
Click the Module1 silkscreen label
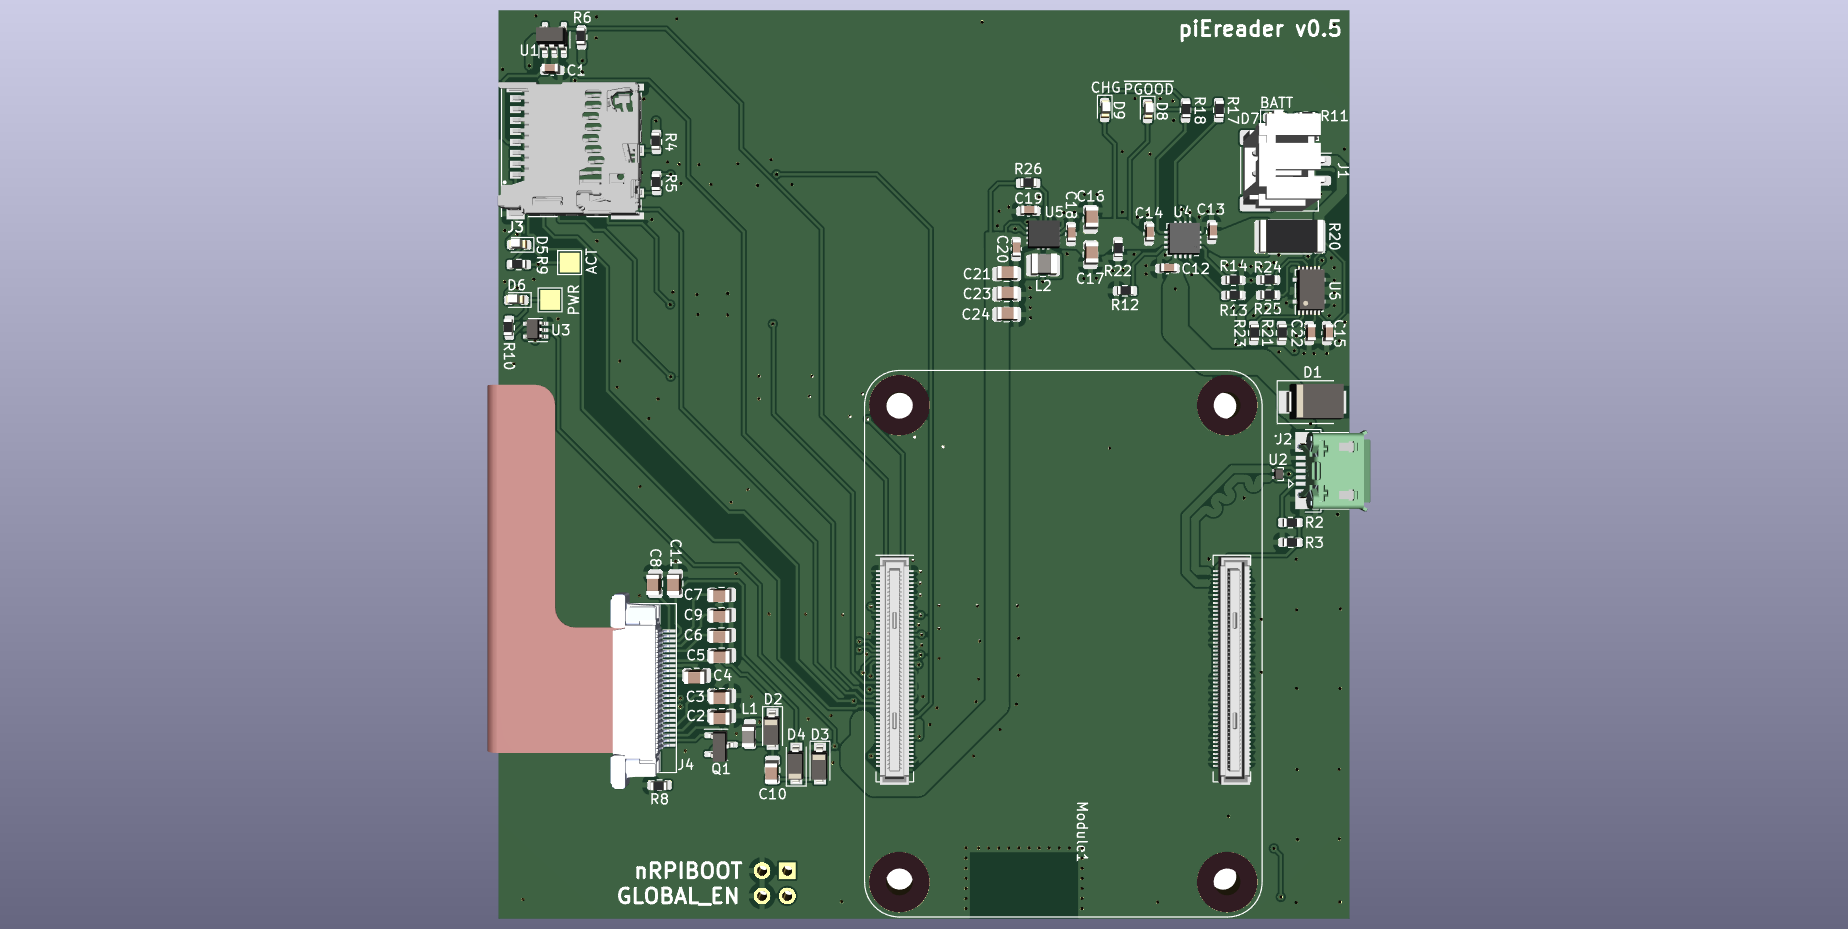[1082, 831]
